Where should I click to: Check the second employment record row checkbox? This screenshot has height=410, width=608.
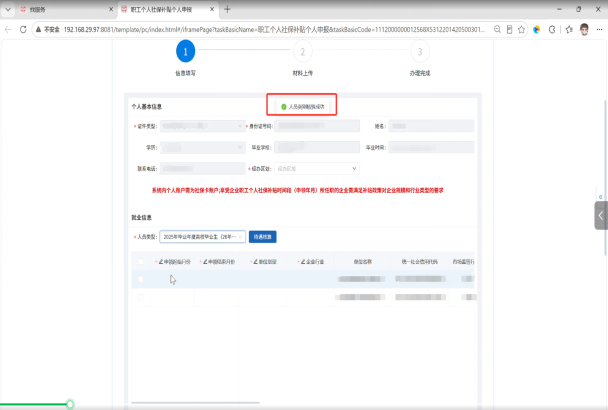click(x=141, y=298)
